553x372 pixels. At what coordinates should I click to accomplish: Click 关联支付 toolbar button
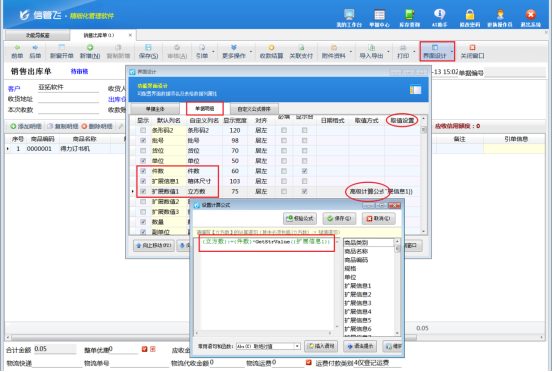[x=301, y=51]
